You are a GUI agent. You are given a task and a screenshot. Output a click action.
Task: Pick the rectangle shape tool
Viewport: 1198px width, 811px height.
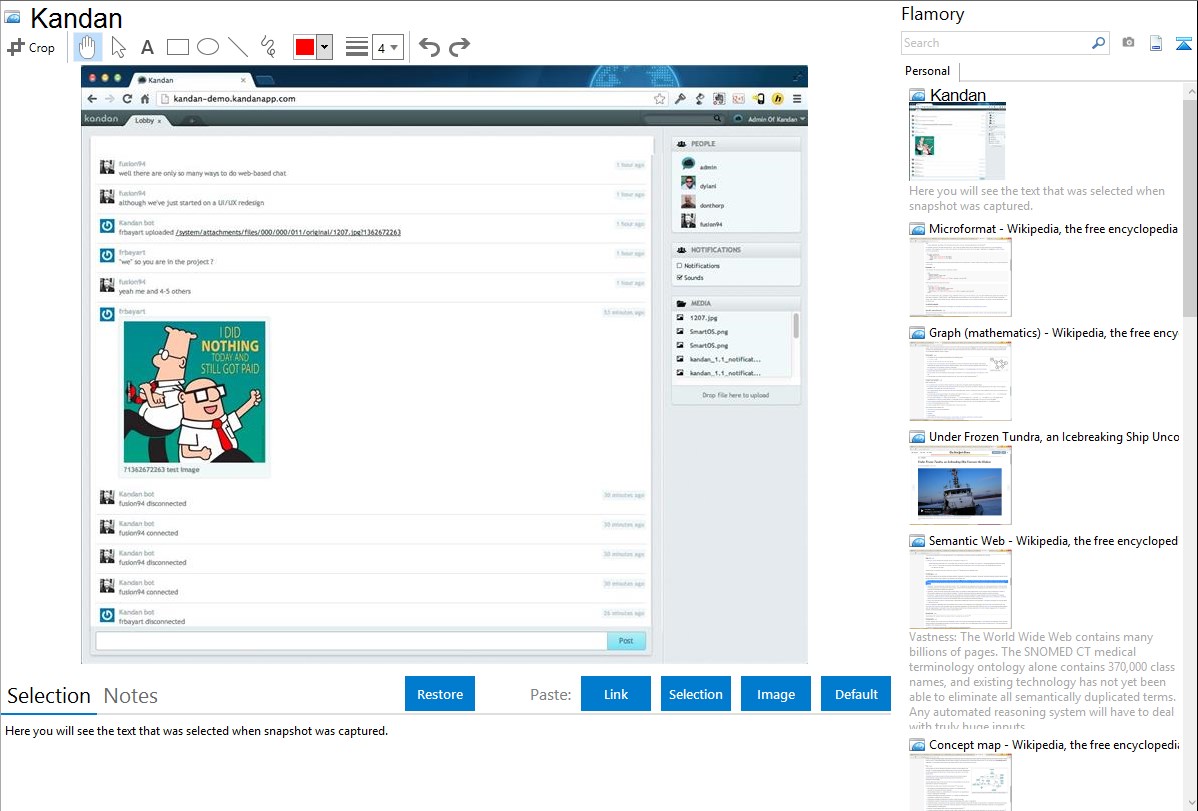click(x=177, y=47)
